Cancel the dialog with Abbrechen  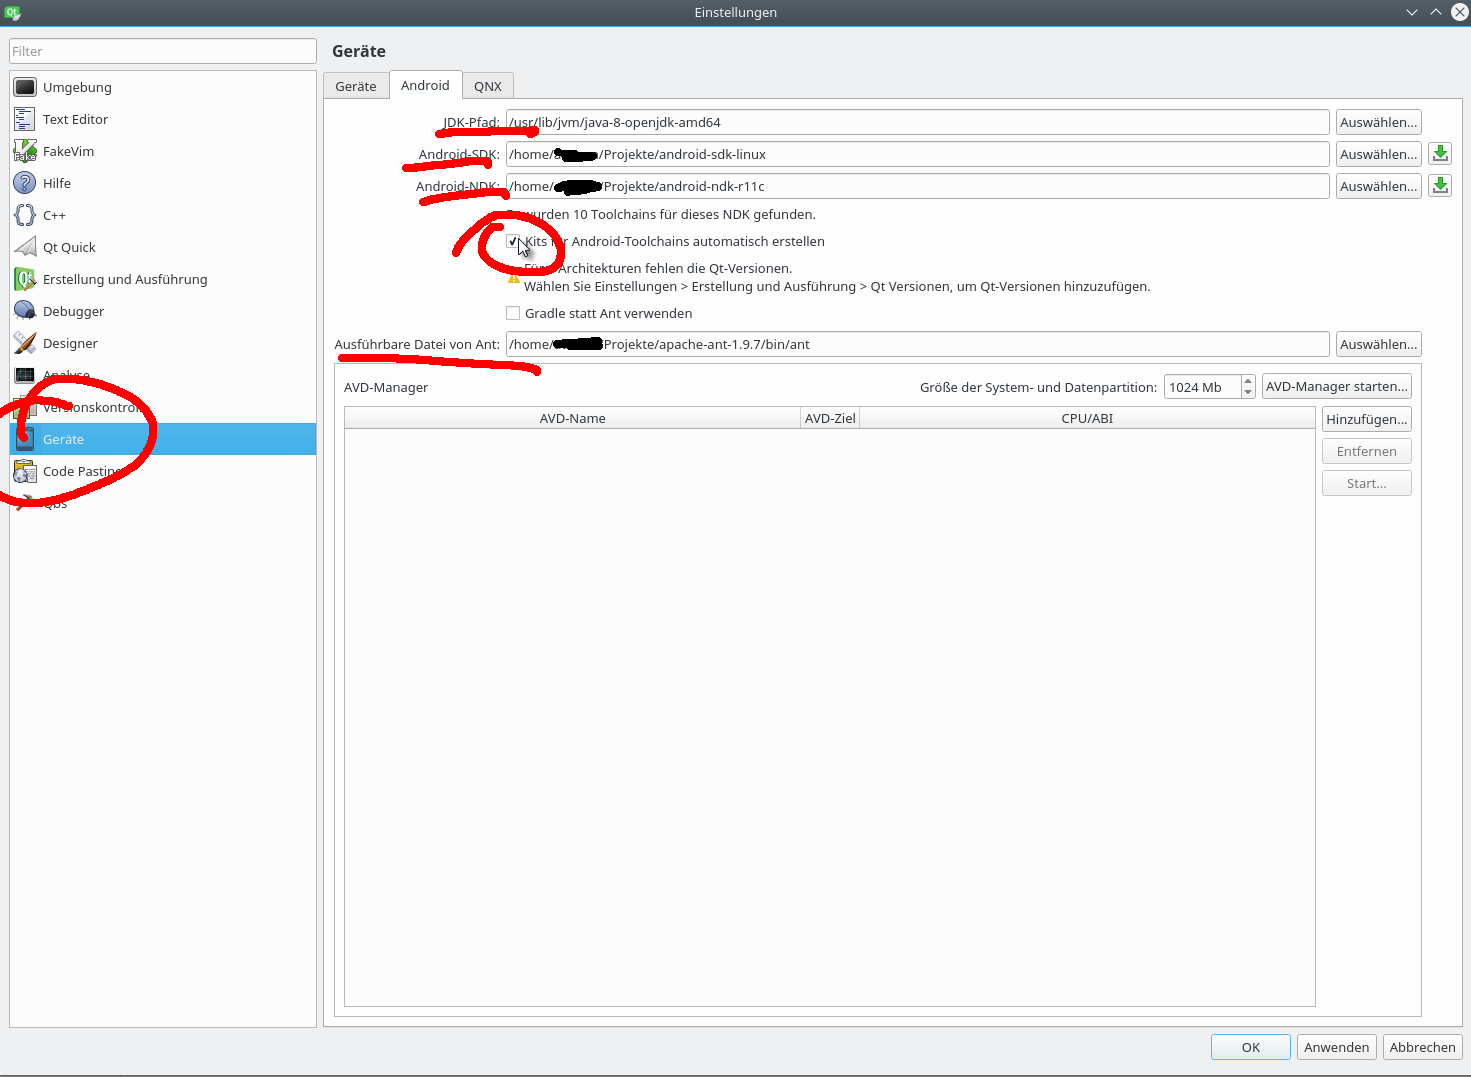click(1422, 1047)
